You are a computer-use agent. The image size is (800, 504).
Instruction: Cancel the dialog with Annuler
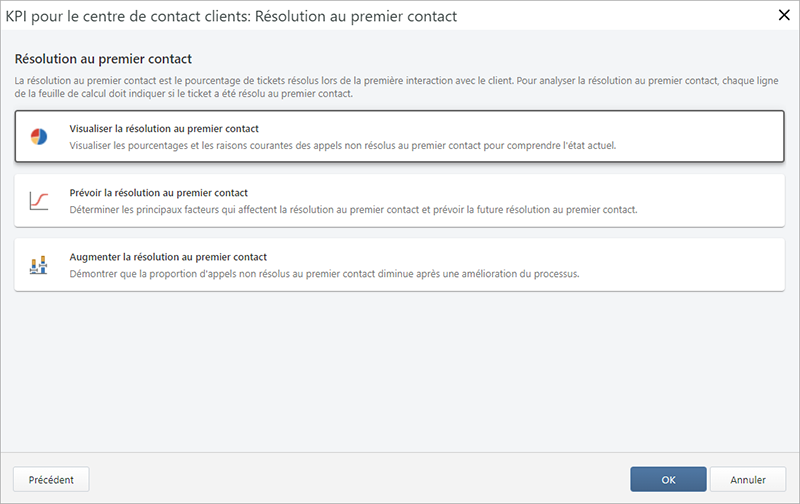point(748,479)
